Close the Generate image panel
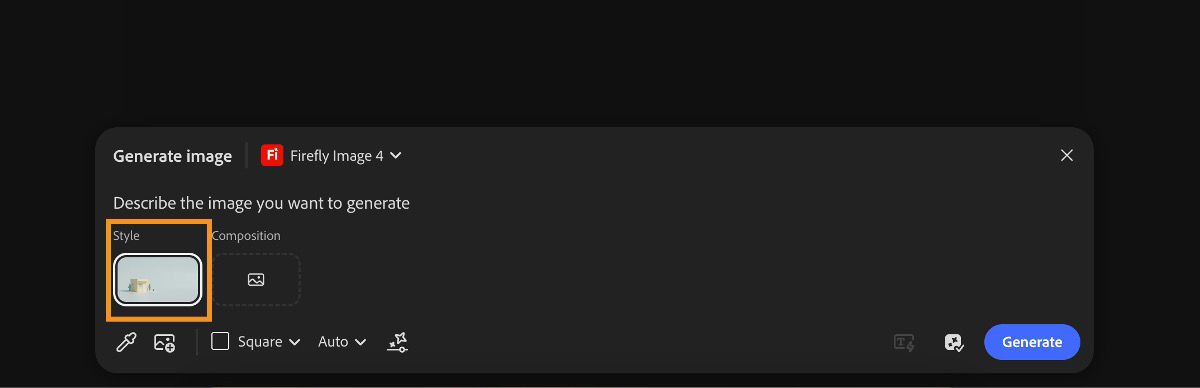Screen dimensions: 1200x388 click(x=1067, y=155)
